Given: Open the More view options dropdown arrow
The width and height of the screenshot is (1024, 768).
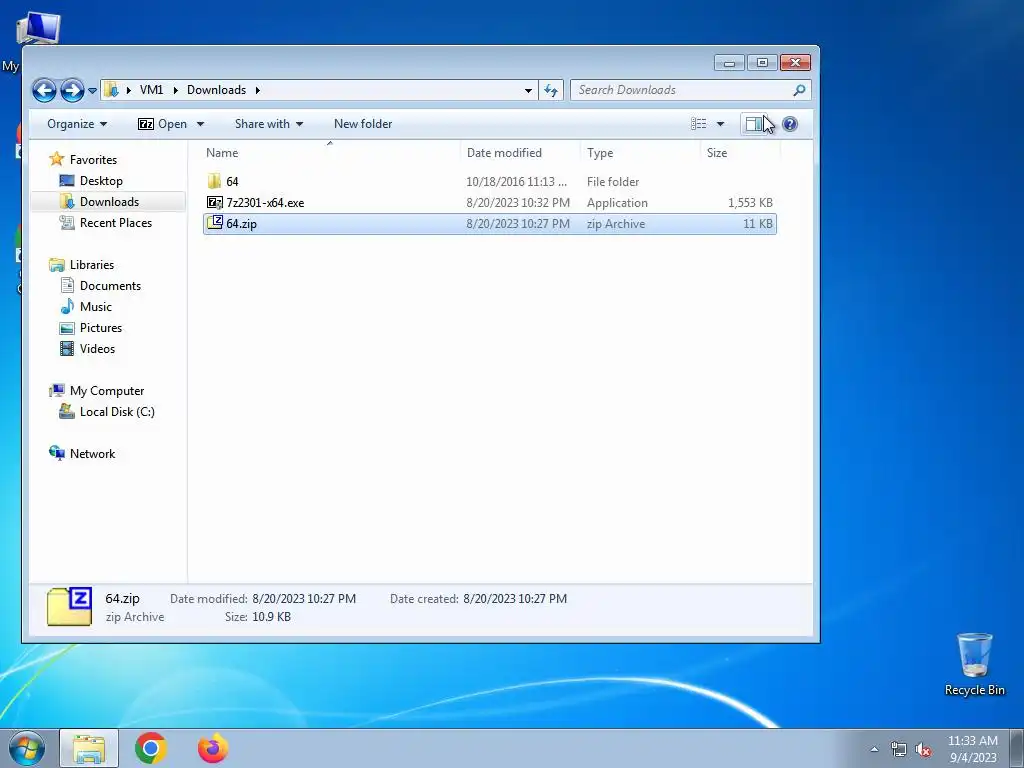Looking at the screenshot, I should 720,124.
